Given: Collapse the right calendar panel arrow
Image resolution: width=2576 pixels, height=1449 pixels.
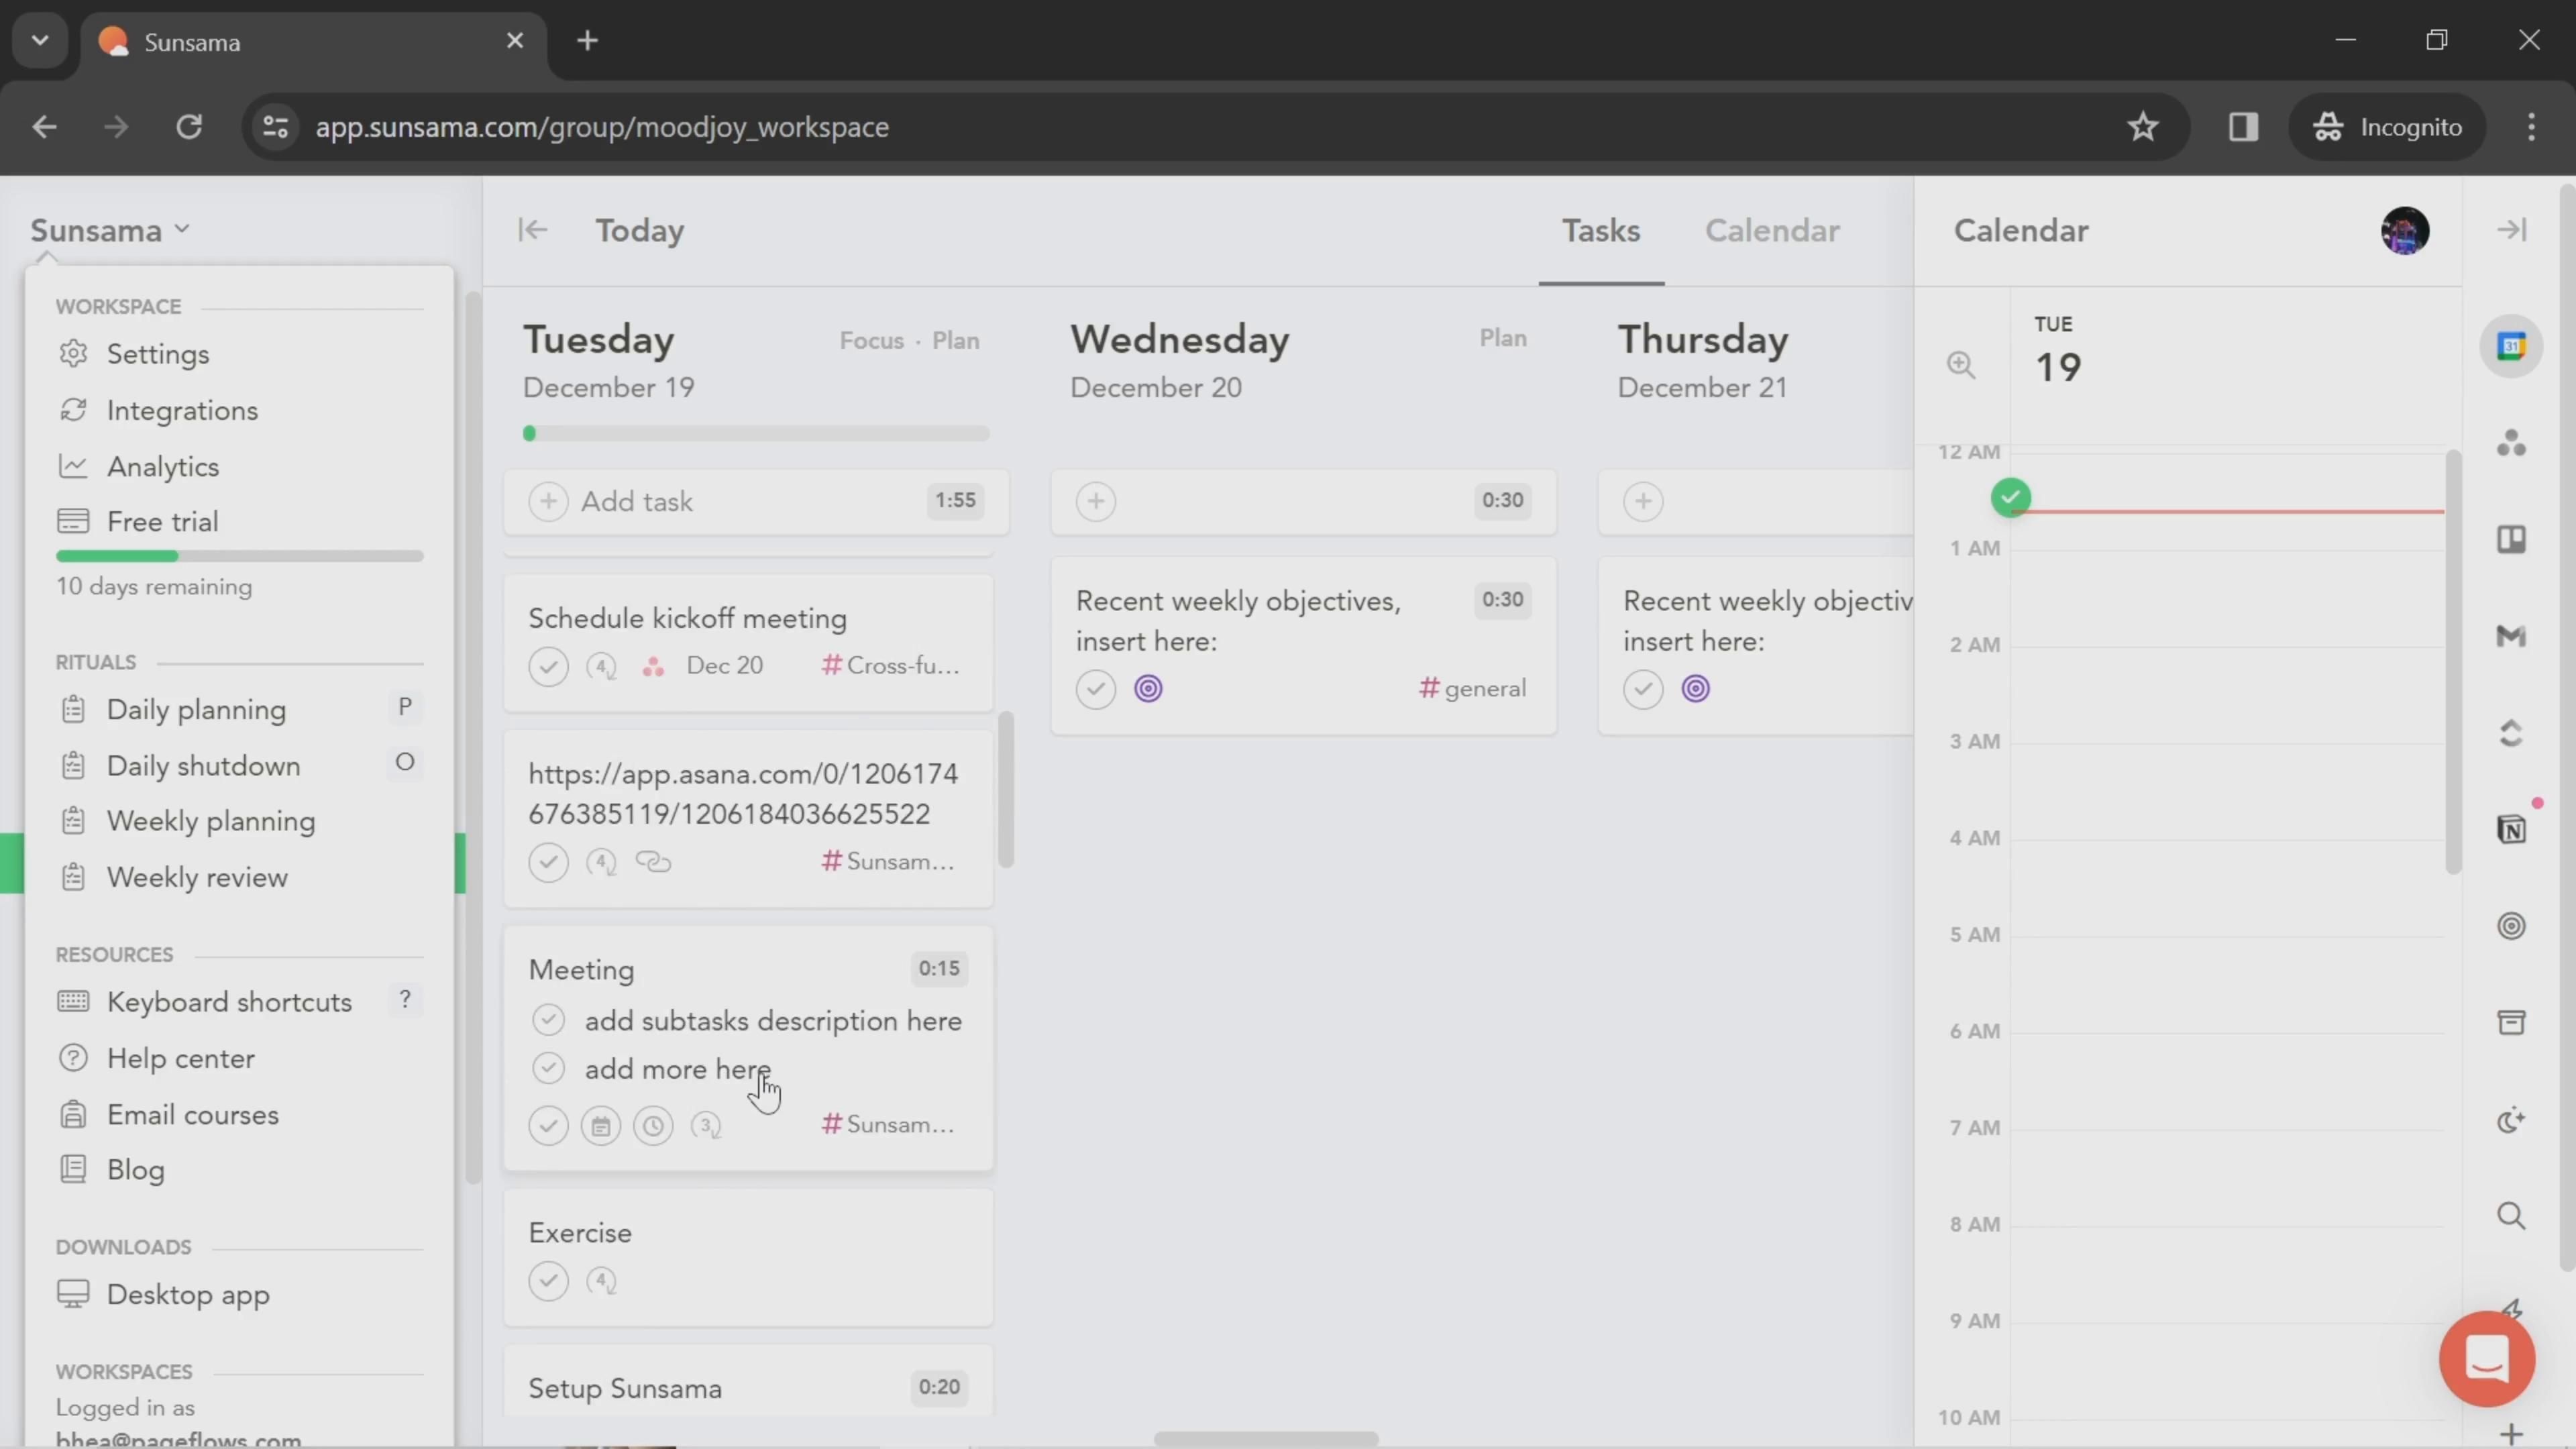Looking at the screenshot, I should point(2511,230).
